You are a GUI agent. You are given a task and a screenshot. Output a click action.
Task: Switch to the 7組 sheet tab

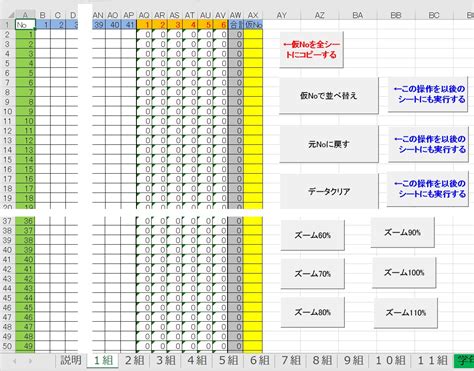(x=291, y=360)
